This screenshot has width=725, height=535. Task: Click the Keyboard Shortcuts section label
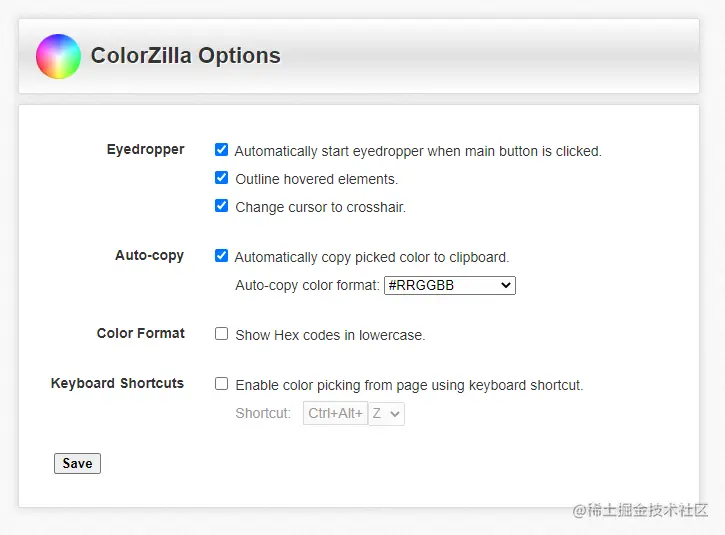click(118, 384)
